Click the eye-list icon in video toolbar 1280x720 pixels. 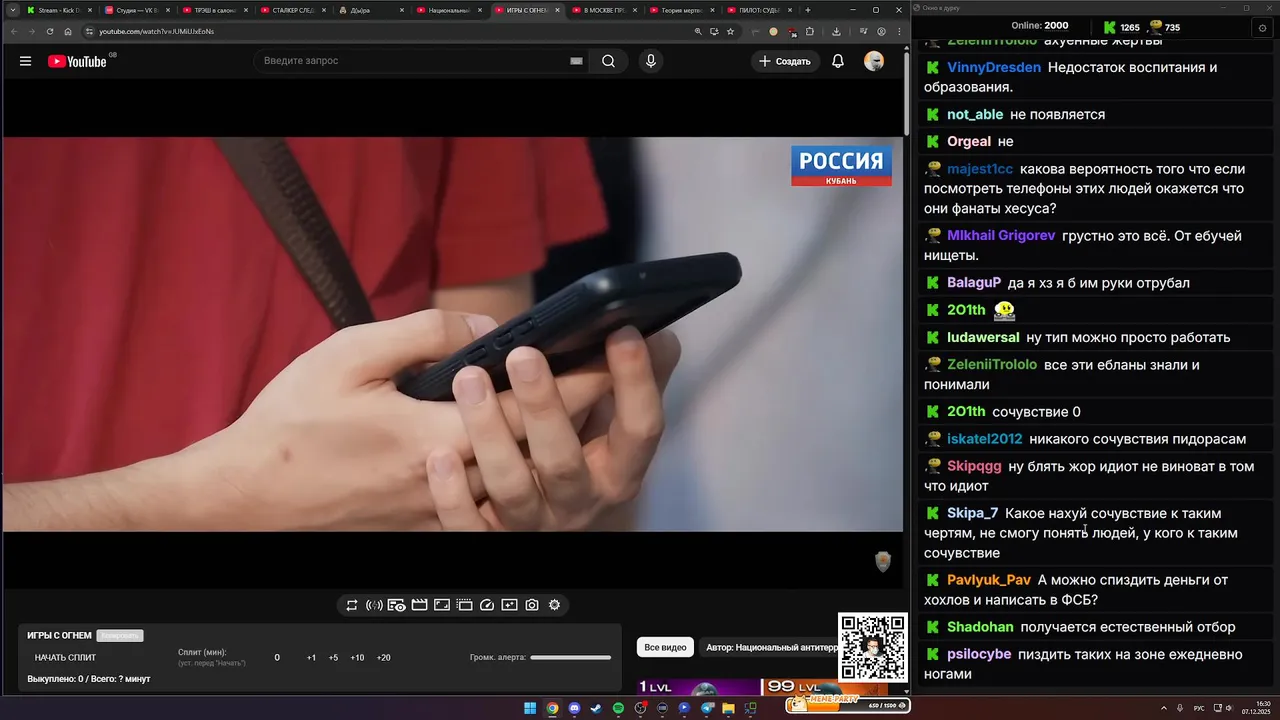point(397,605)
